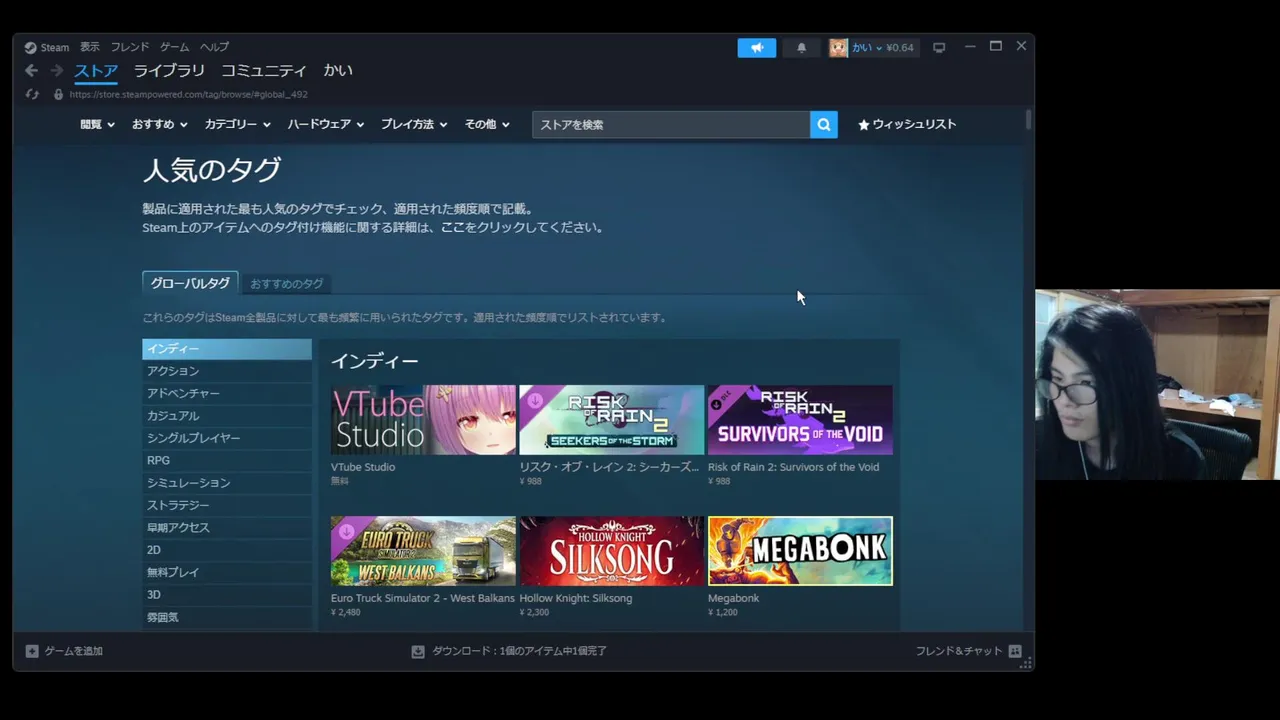
Task: Open notifications bell icon
Action: point(801,47)
